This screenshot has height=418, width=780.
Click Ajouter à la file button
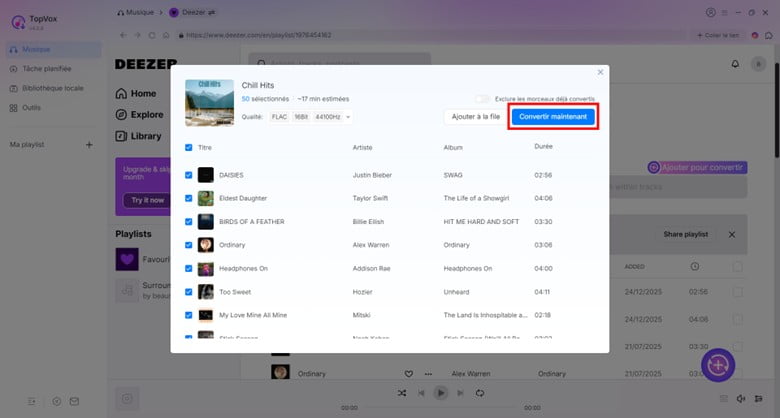[x=476, y=116]
